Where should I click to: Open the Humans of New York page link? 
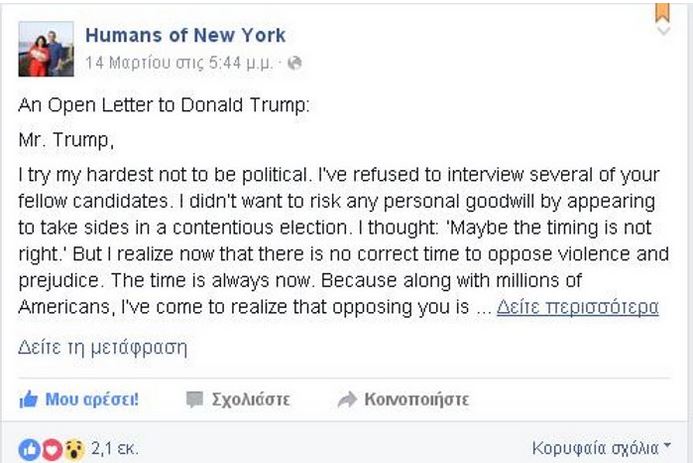point(185,35)
